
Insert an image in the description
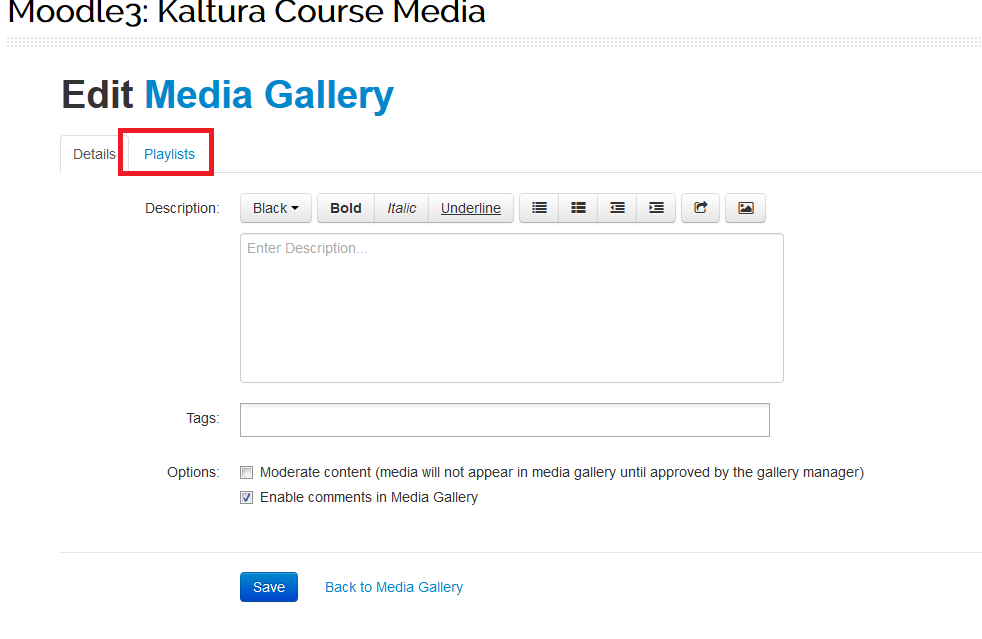point(745,208)
